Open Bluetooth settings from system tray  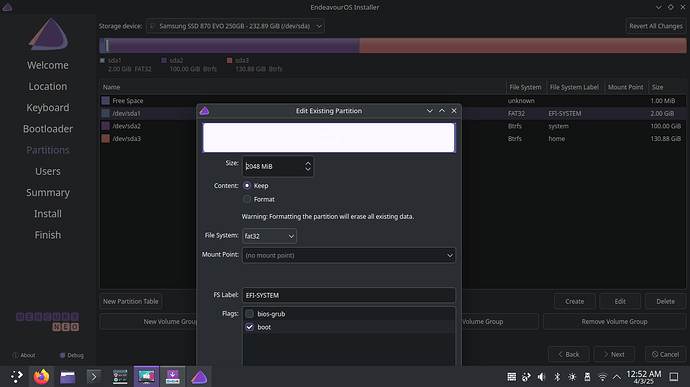[x=557, y=377]
